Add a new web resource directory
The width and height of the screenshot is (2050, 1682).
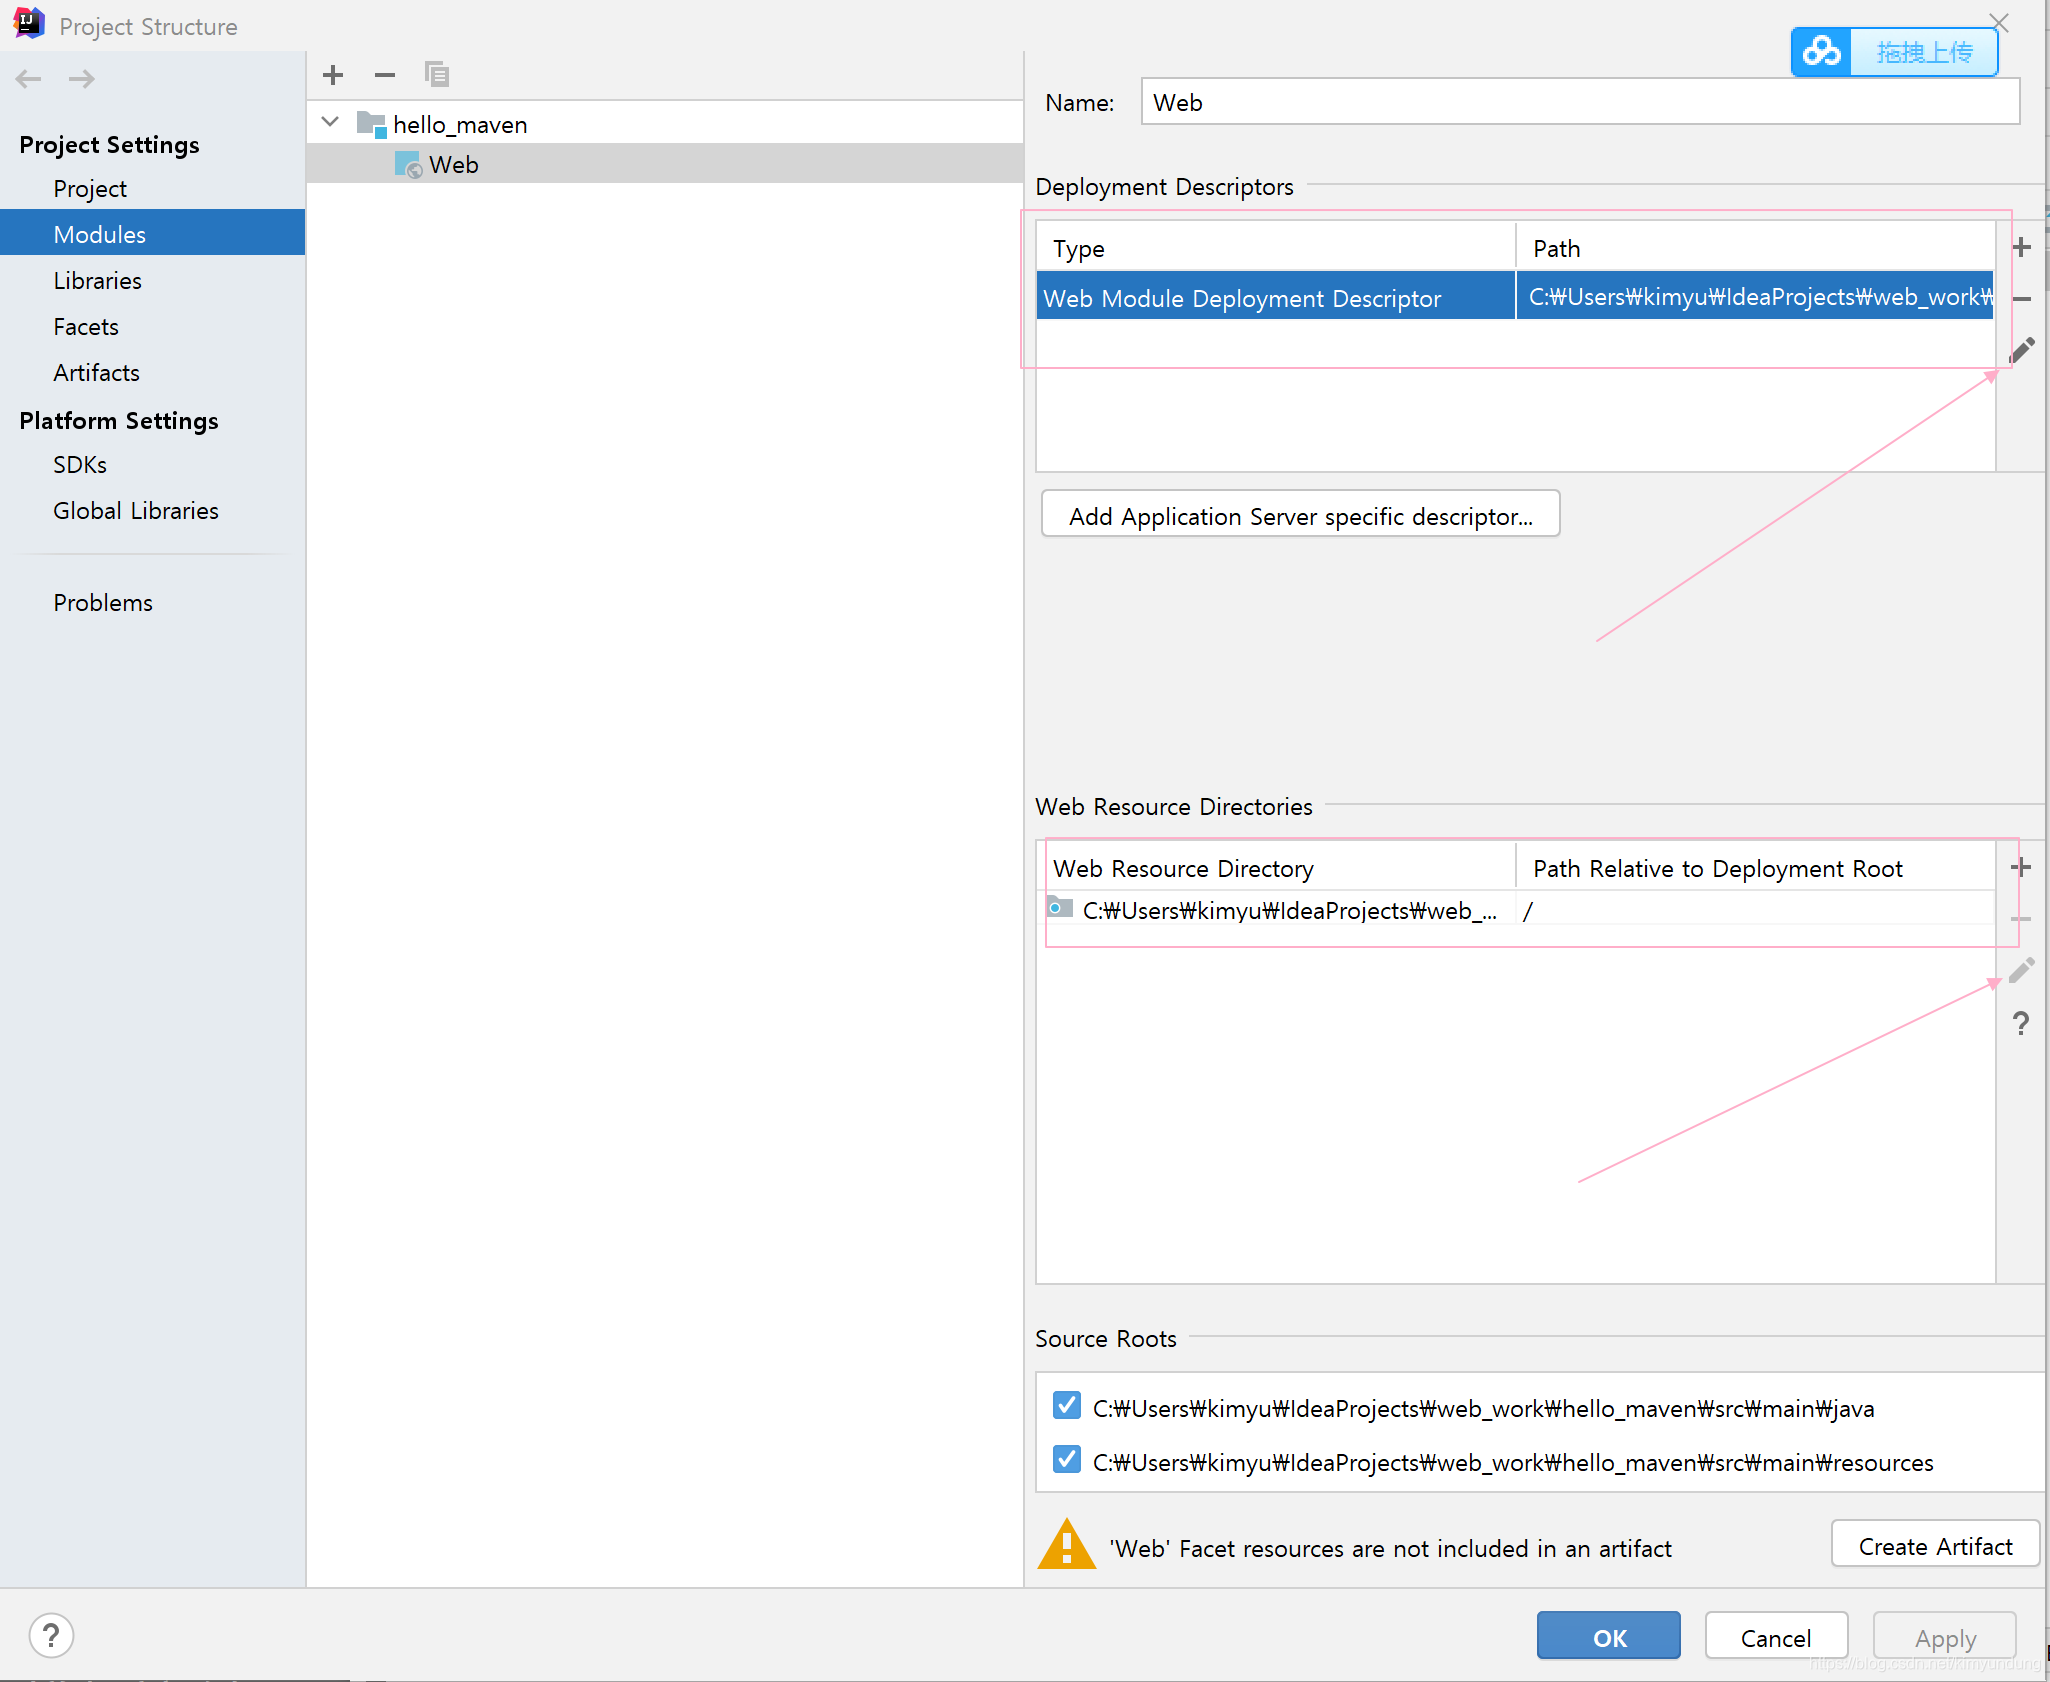tap(2020, 867)
